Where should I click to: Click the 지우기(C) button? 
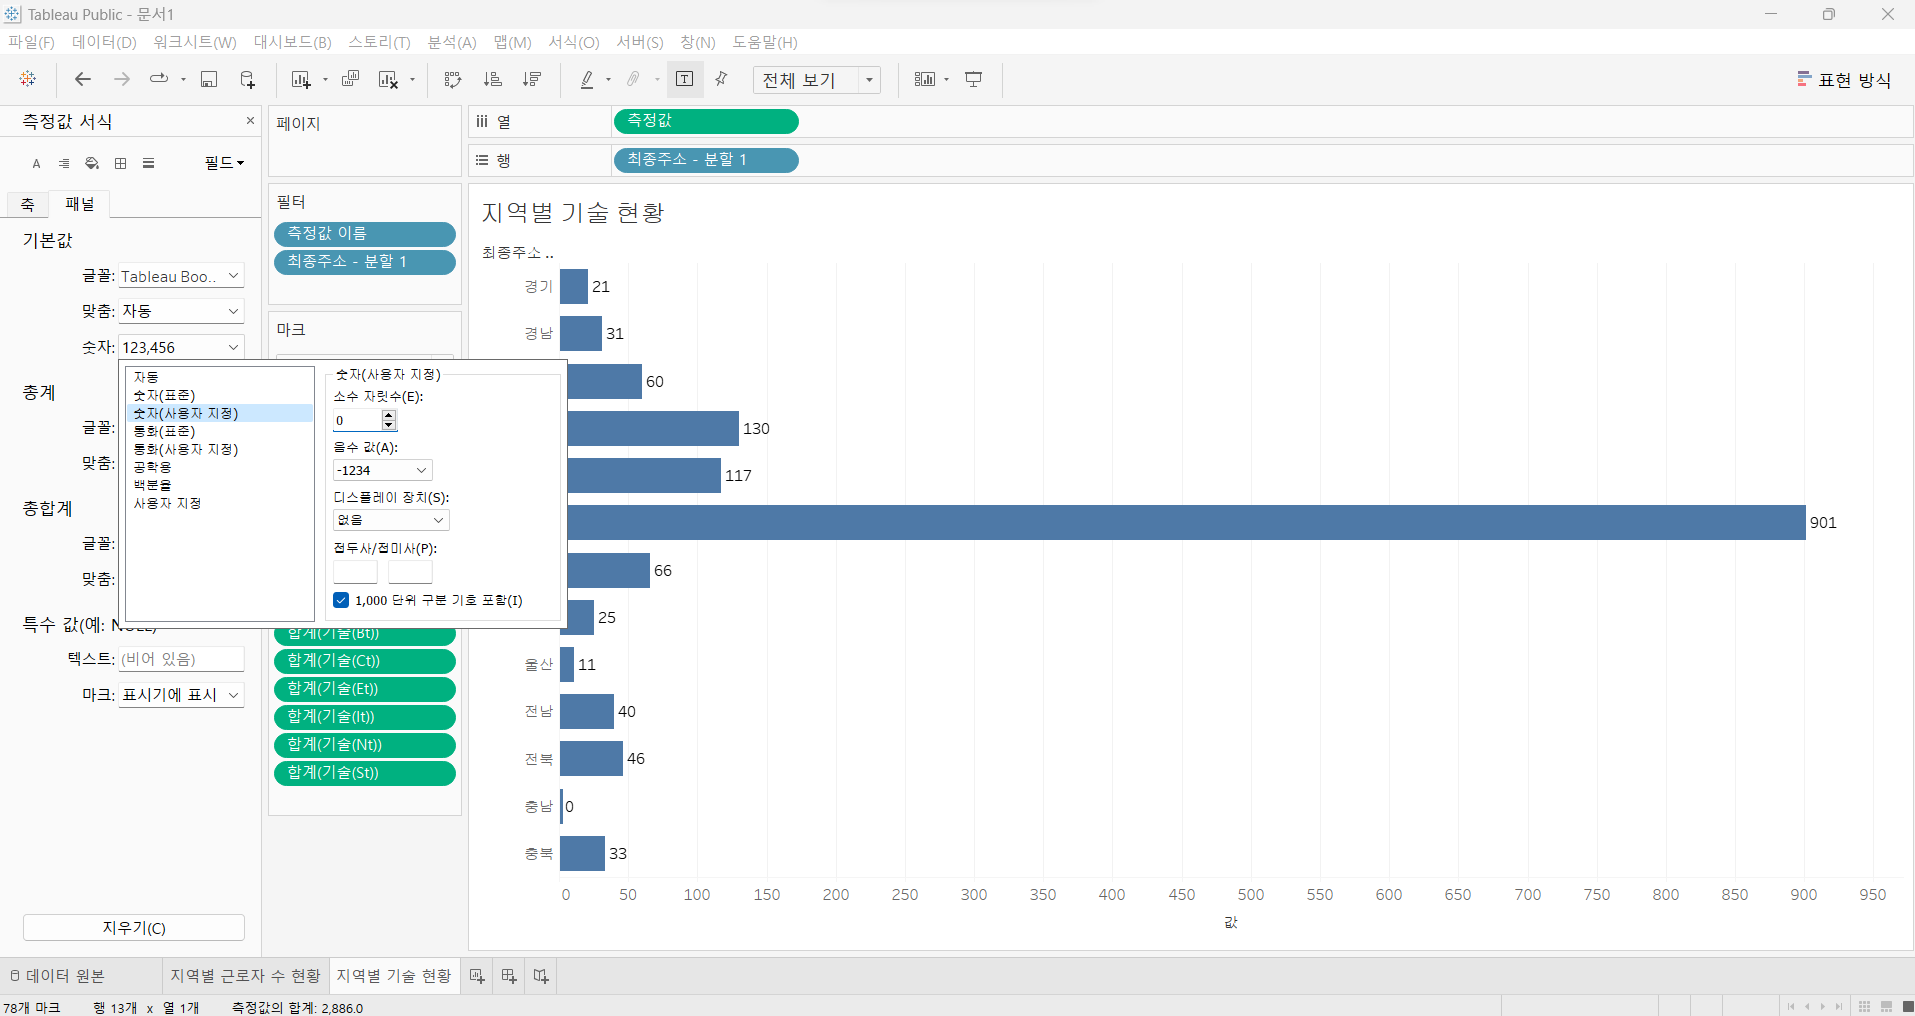134,928
